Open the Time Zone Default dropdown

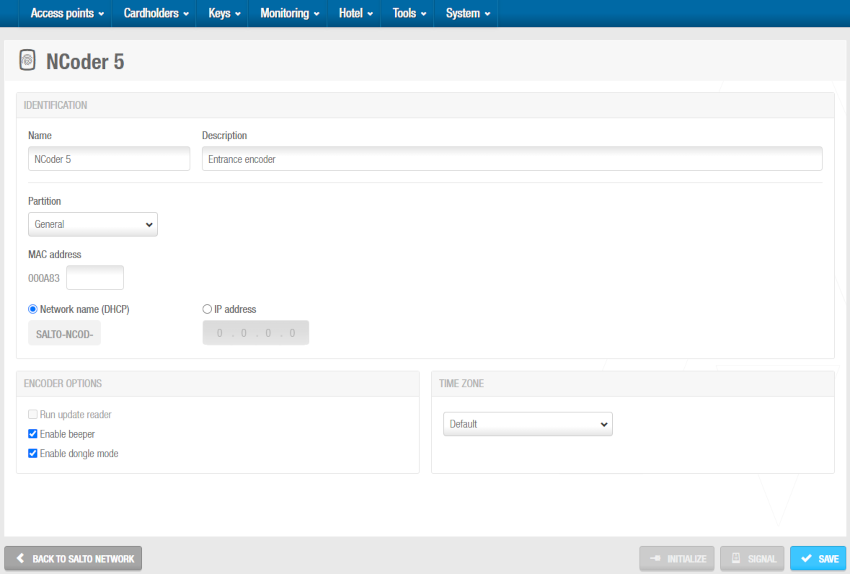pos(527,424)
